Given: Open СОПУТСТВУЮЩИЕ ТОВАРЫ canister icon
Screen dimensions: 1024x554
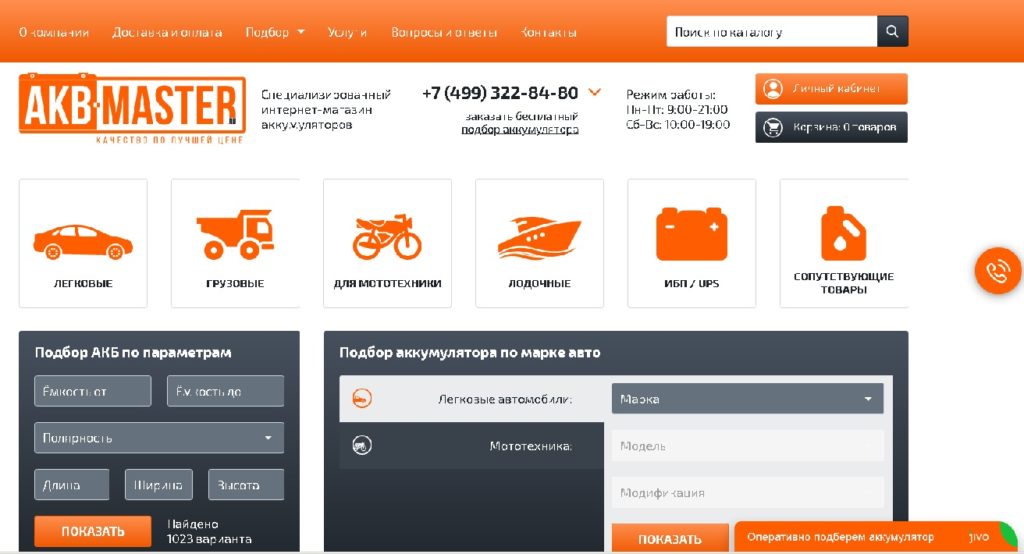Looking at the screenshot, I should (844, 233).
